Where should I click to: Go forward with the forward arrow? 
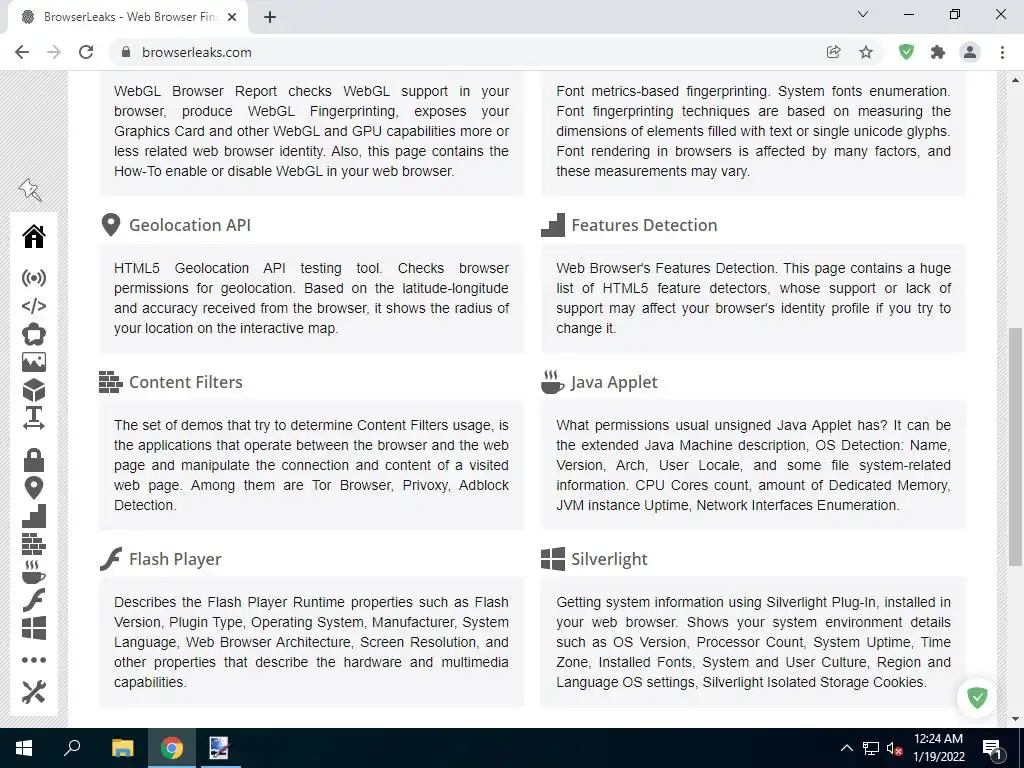tap(54, 52)
